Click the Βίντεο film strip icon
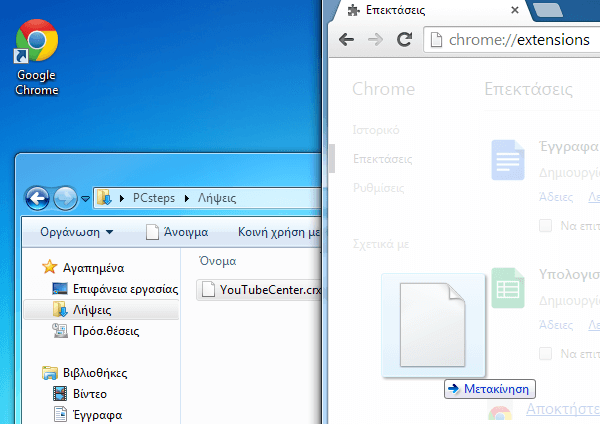Screen dimensions: 600x424 coord(60,393)
